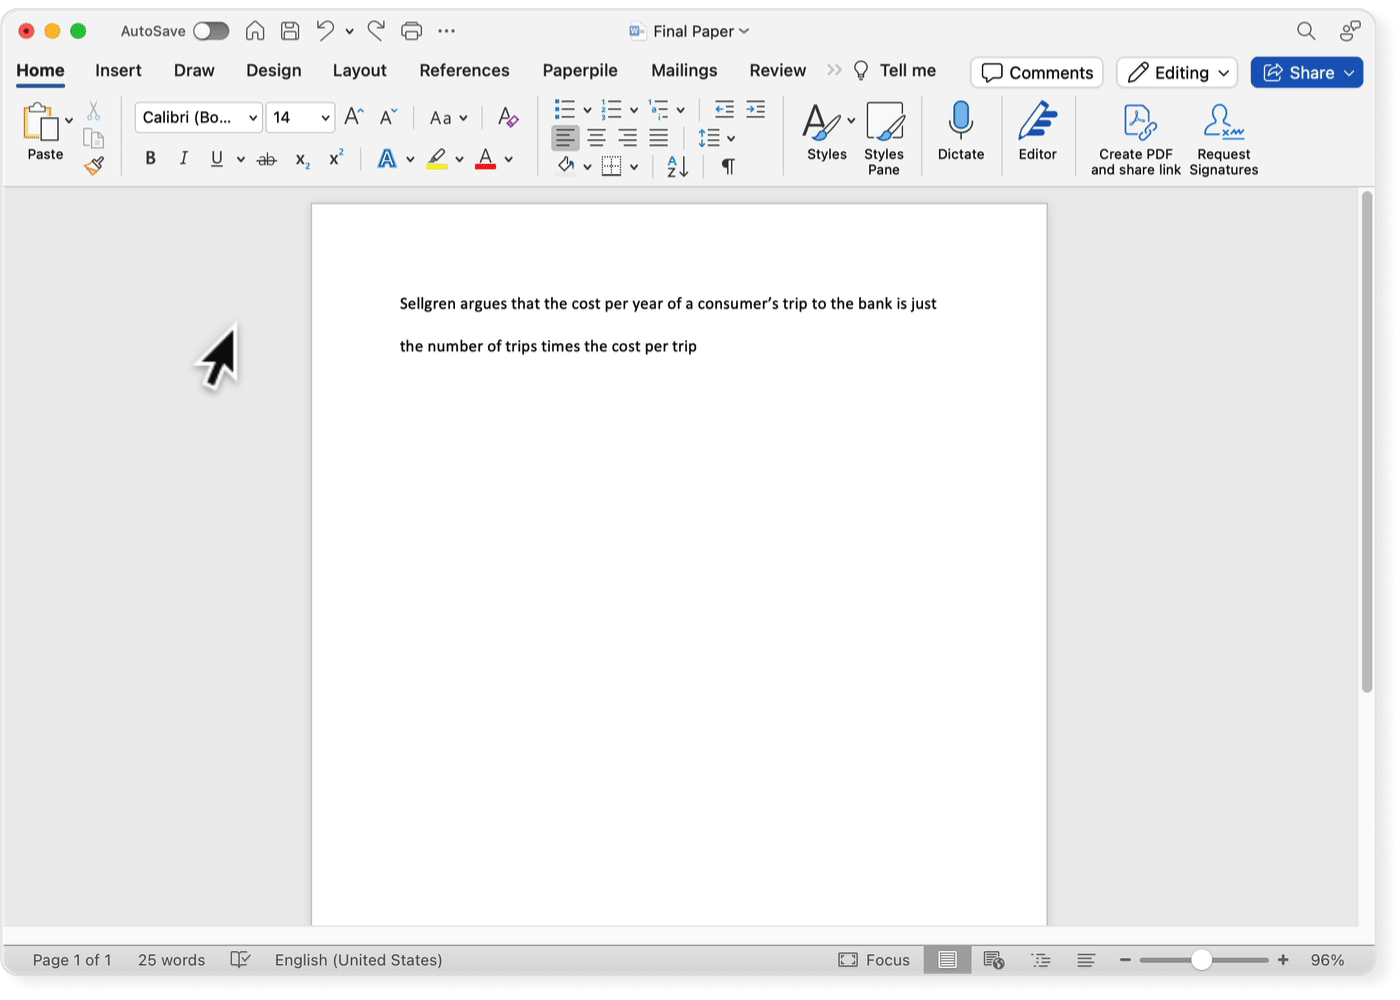The width and height of the screenshot is (1400, 1000).
Task: Click the Sort A to Z icon
Action: pos(677,166)
